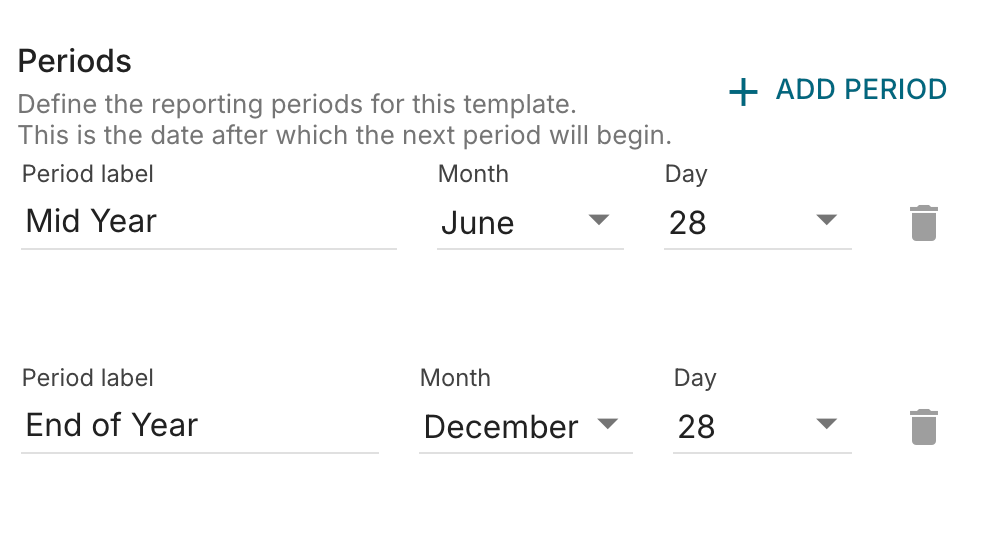Image resolution: width=996 pixels, height=554 pixels.
Task: Delete the Mid Year period via trash icon
Action: 924,223
